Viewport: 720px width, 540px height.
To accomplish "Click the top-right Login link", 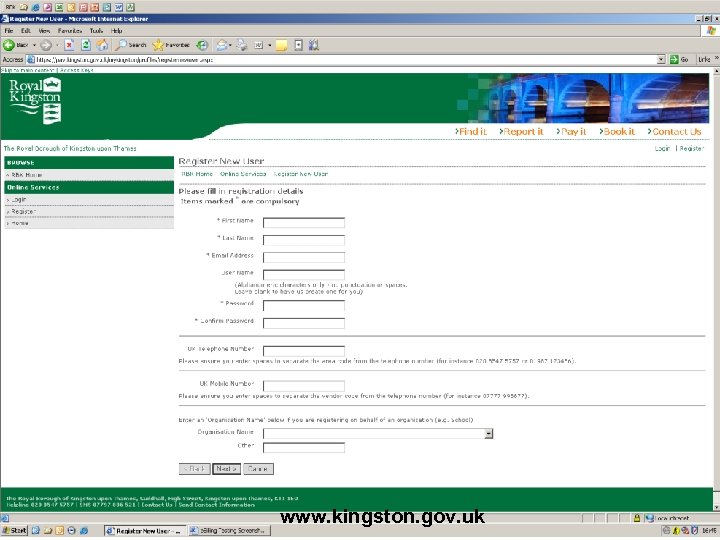I will tap(662, 148).
